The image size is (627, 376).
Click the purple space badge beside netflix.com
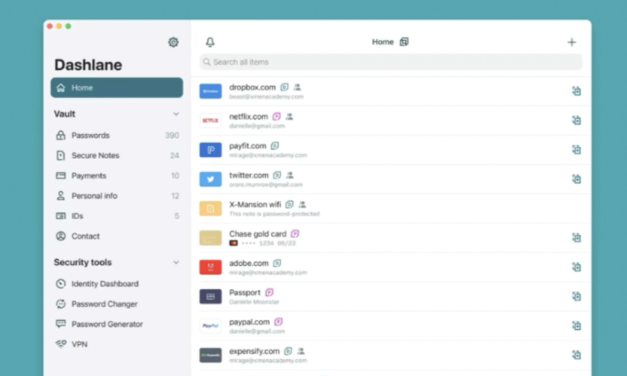[x=276, y=116]
